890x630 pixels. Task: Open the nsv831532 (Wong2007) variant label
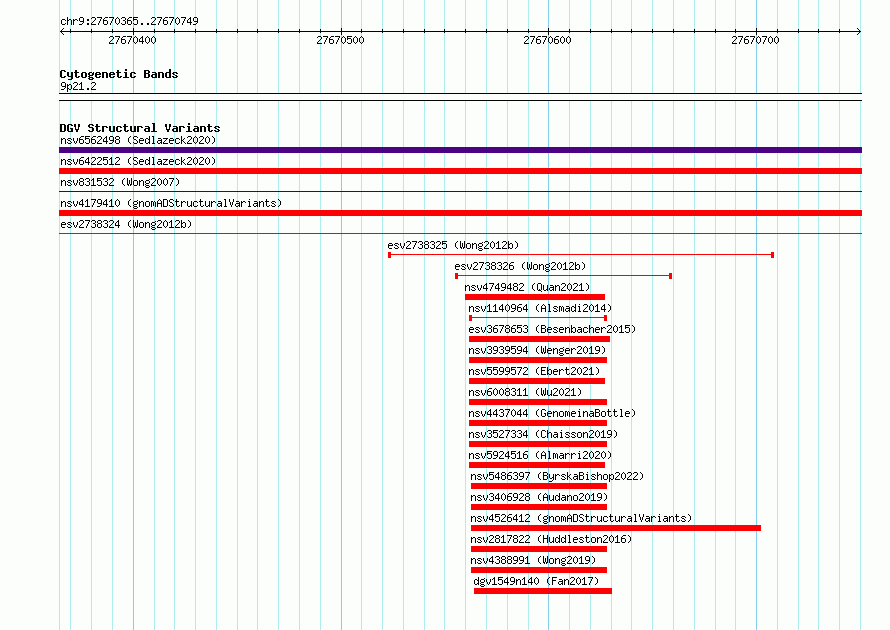[120, 182]
